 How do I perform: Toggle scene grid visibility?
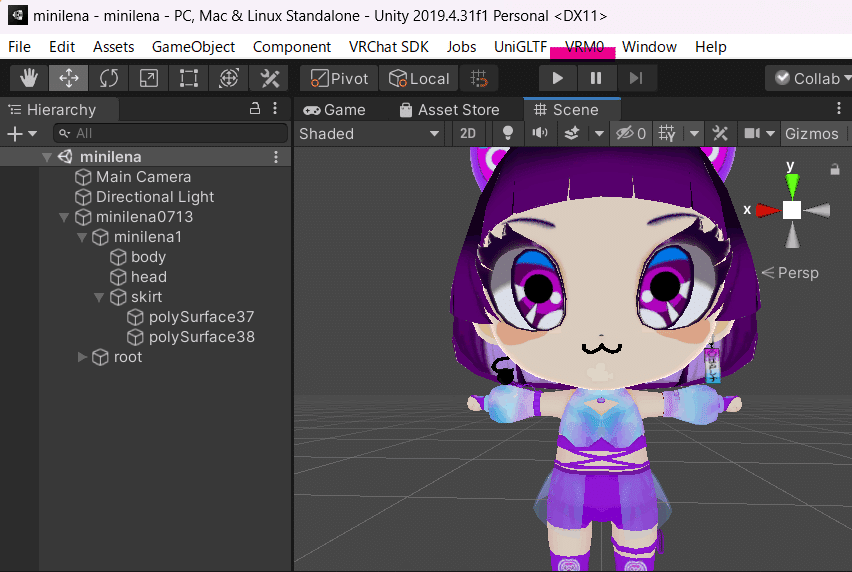click(667, 134)
